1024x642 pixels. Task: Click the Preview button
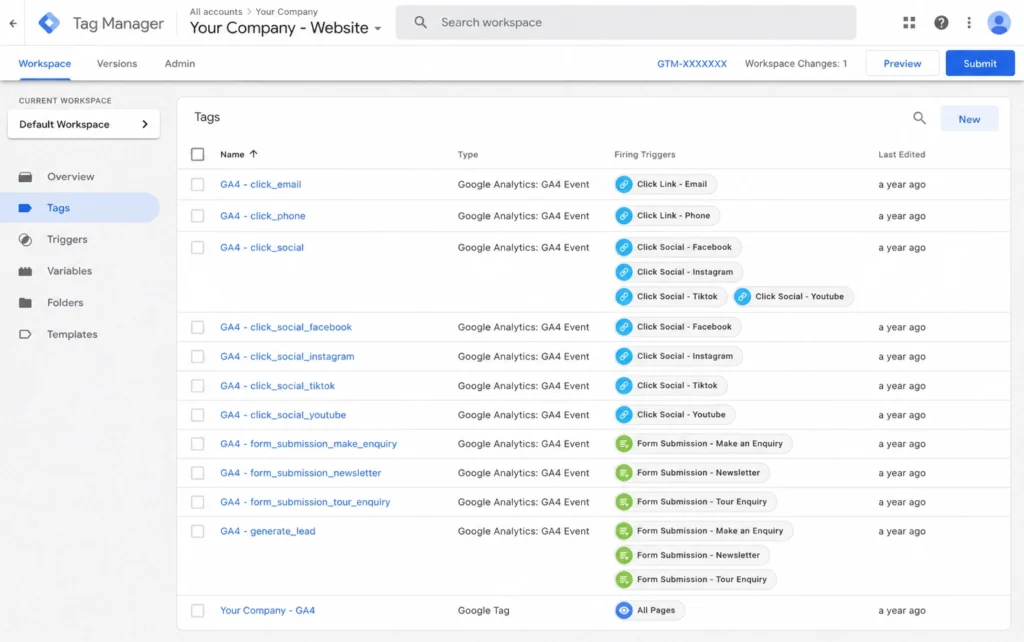point(902,63)
